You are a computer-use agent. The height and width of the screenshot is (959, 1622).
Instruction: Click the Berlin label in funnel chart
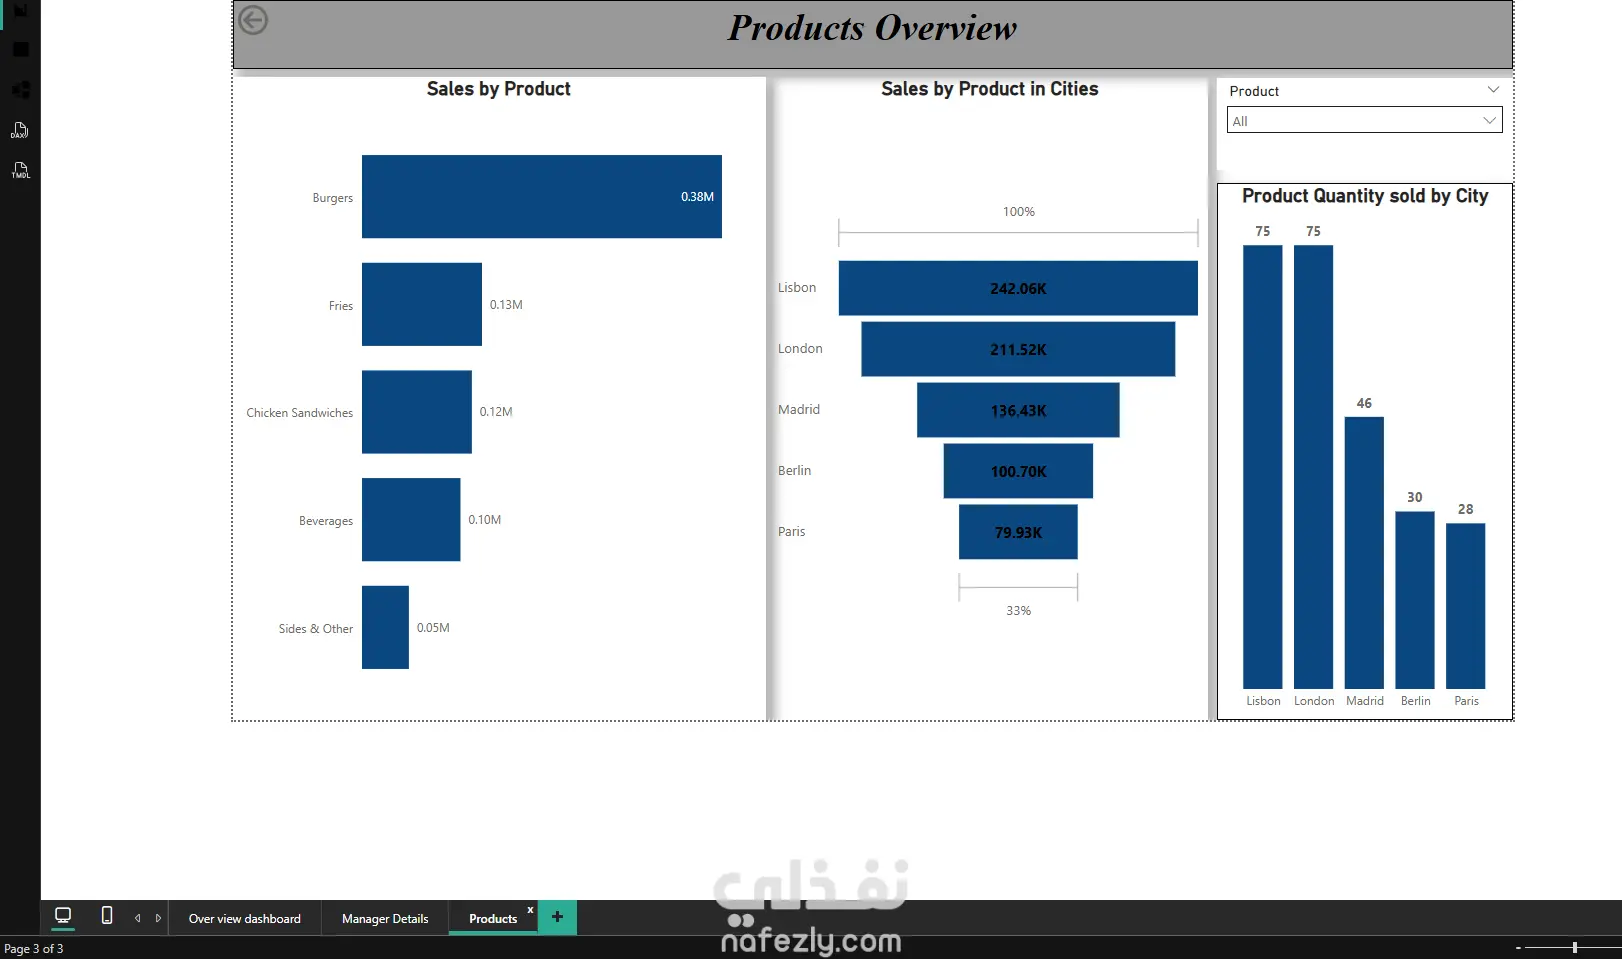click(795, 471)
